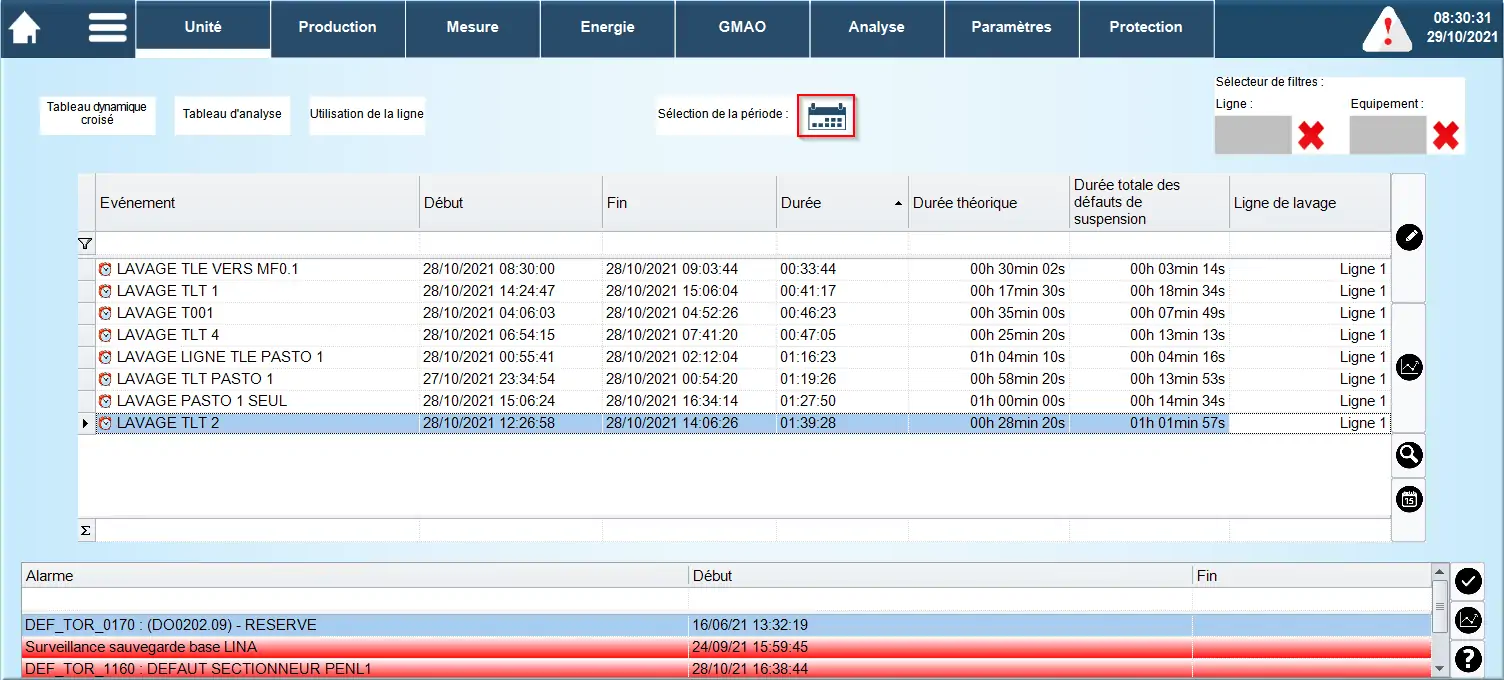Sort by the events Début column header
Viewport: 1504px width, 680px height.
click(x=511, y=203)
